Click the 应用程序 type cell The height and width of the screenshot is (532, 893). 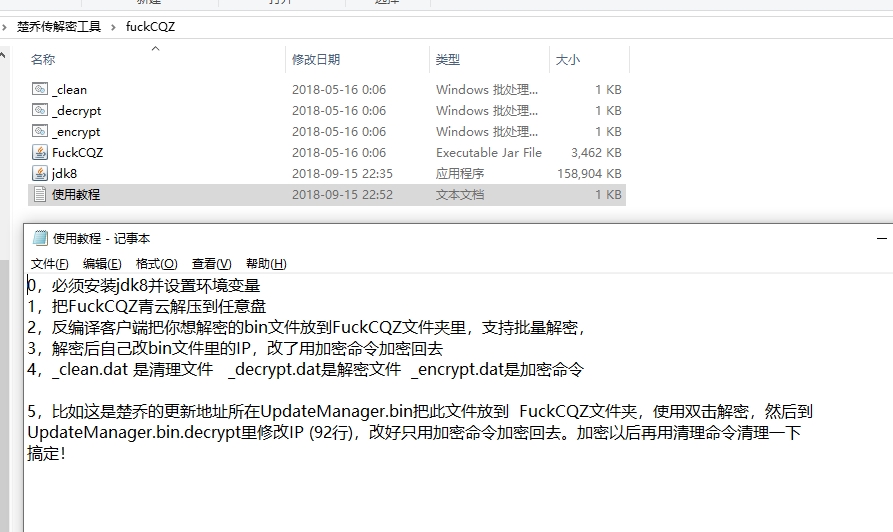click(460, 174)
